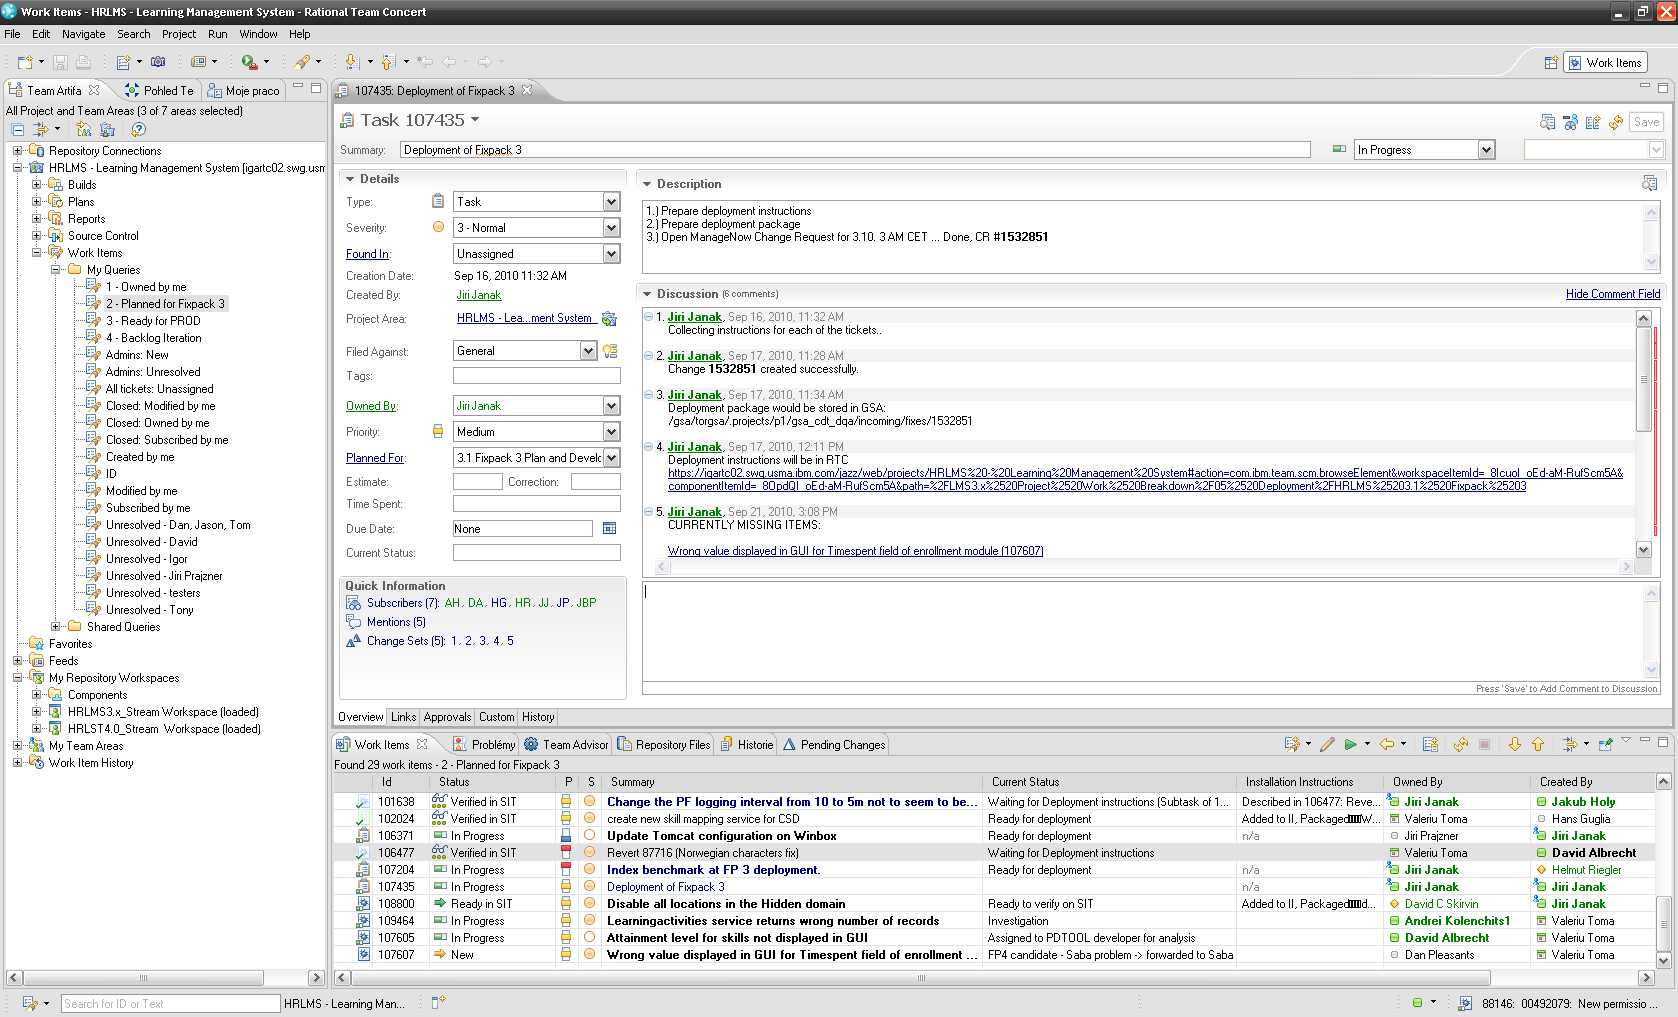Click the down arrow in Work Items view toolbar
Screen dimensions: 1678x1017
(x=1515, y=745)
